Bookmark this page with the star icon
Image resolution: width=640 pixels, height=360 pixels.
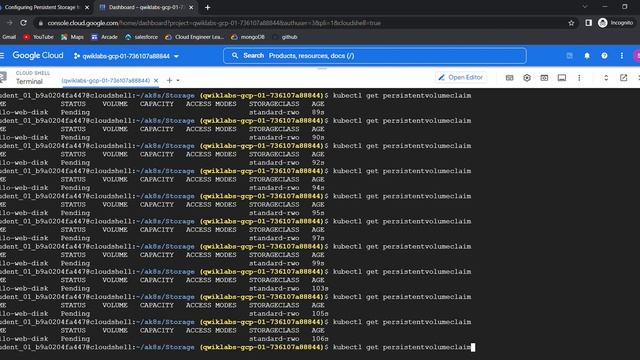571,23
